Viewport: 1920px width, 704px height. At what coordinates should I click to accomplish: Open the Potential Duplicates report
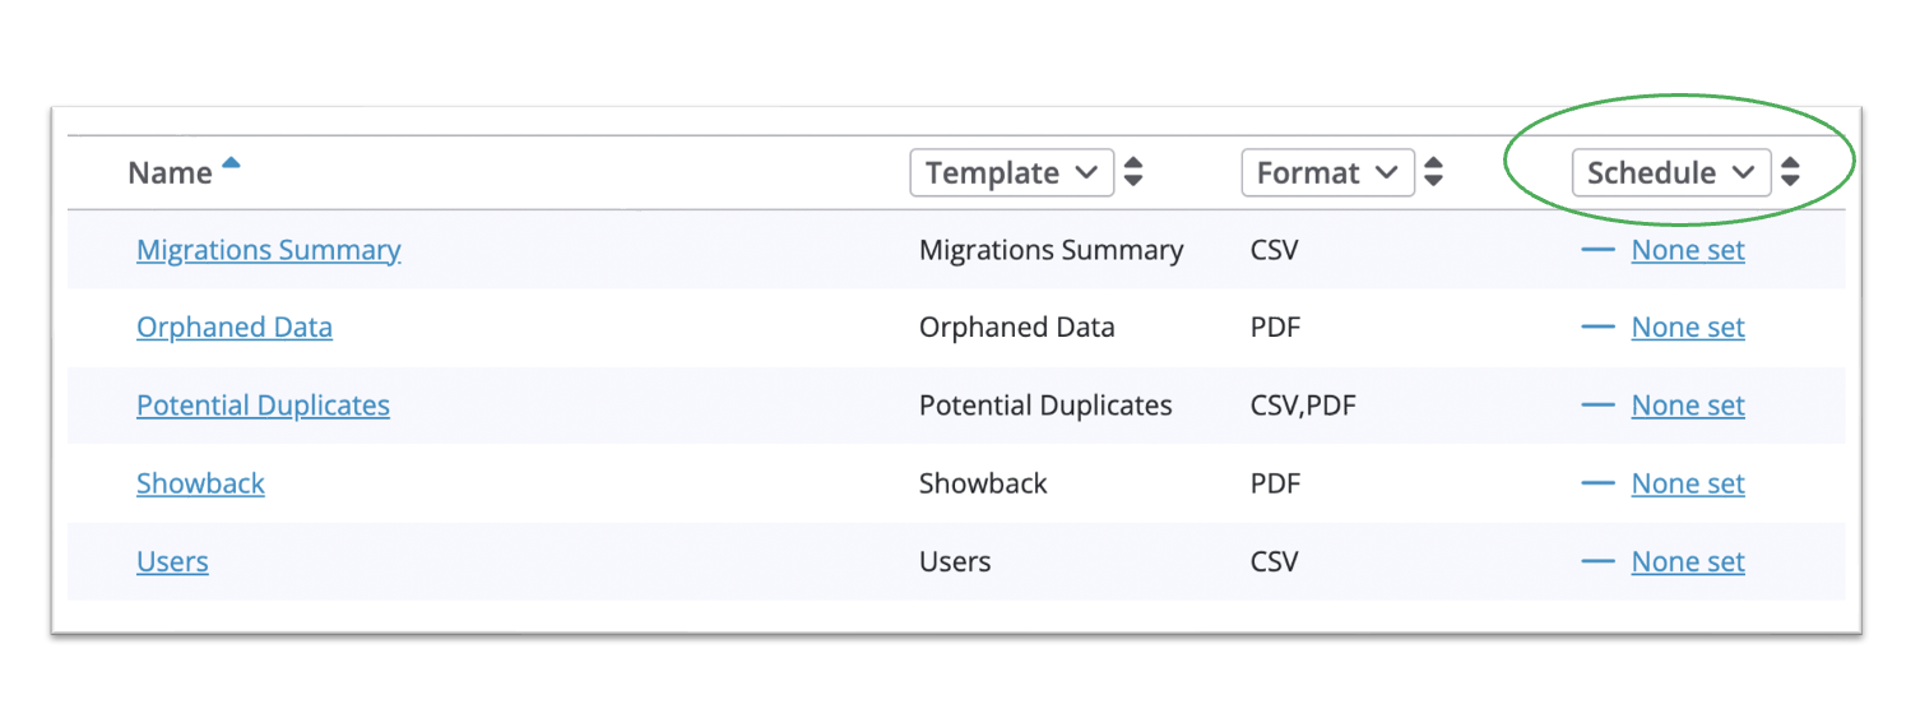[x=263, y=405]
